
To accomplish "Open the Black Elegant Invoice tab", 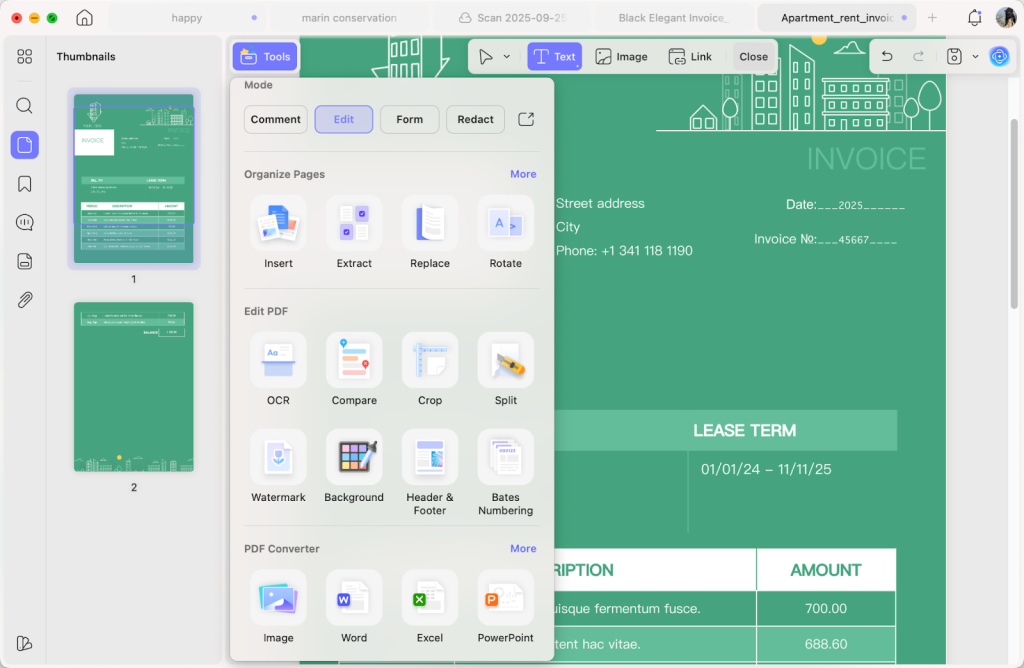I will pyautogui.click(x=673, y=18).
